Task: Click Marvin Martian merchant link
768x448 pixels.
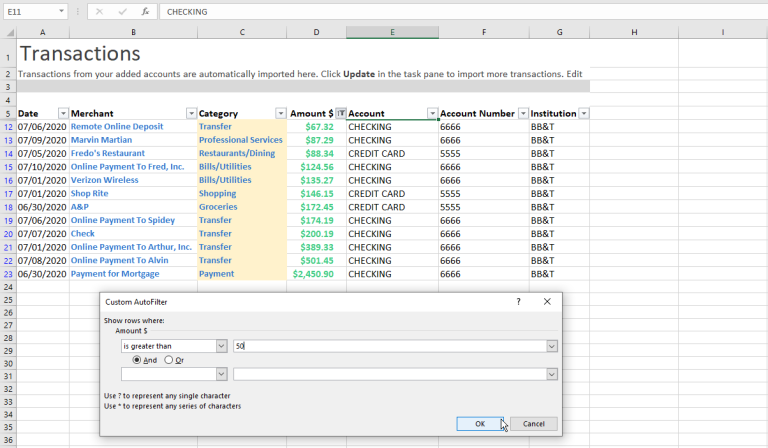Action: pos(101,140)
